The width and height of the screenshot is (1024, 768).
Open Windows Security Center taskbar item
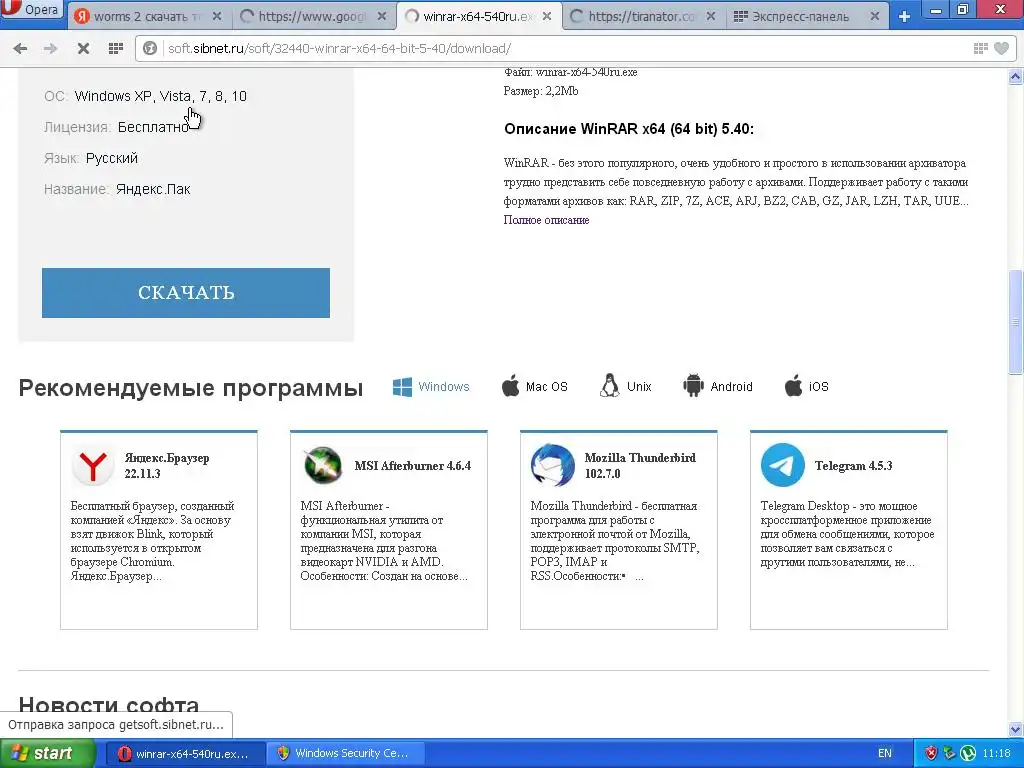(345, 754)
